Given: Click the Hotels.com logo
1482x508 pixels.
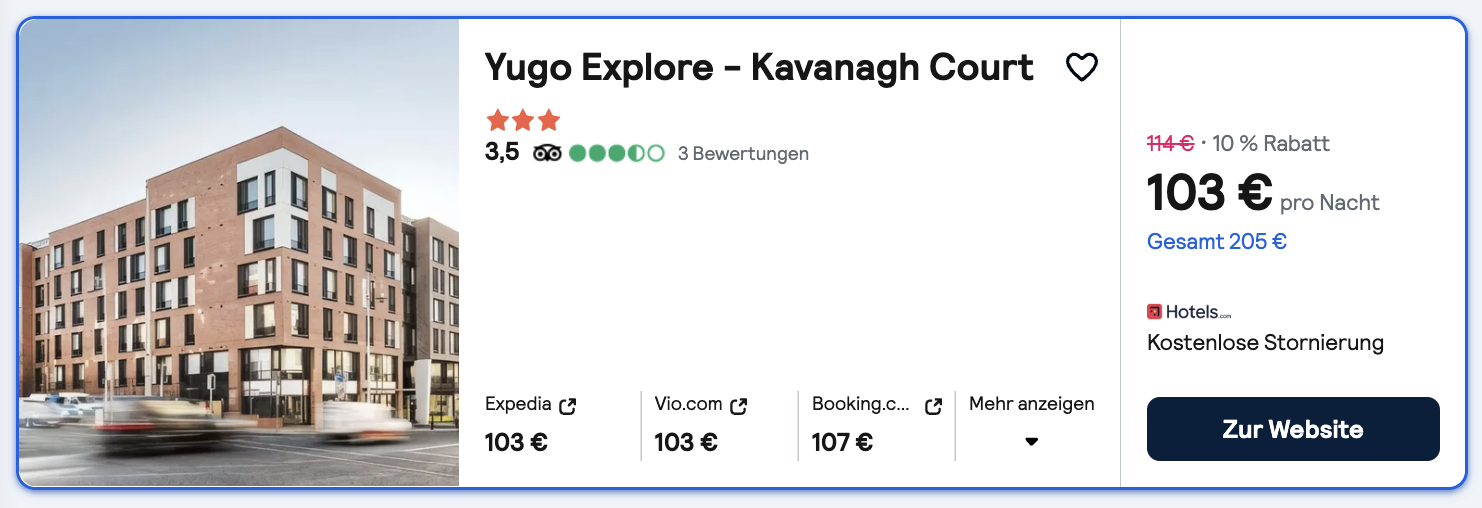Looking at the screenshot, I should [1189, 312].
